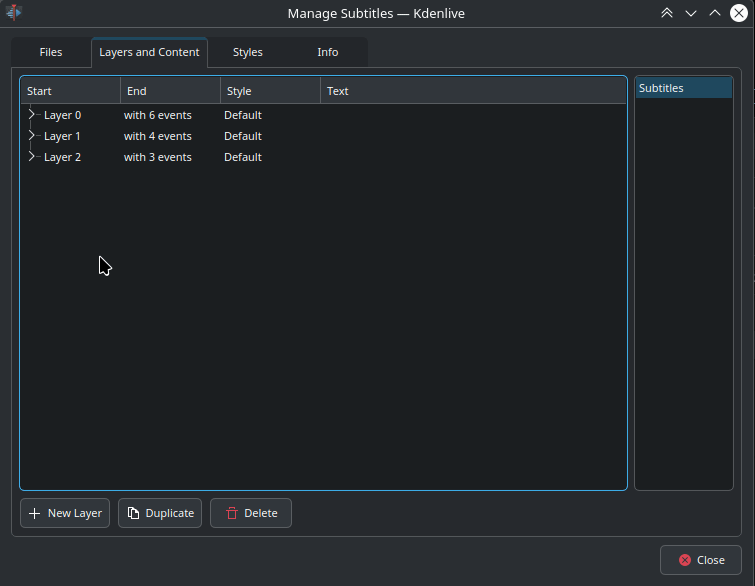
Task: Click the End column header
Action: pos(170,91)
